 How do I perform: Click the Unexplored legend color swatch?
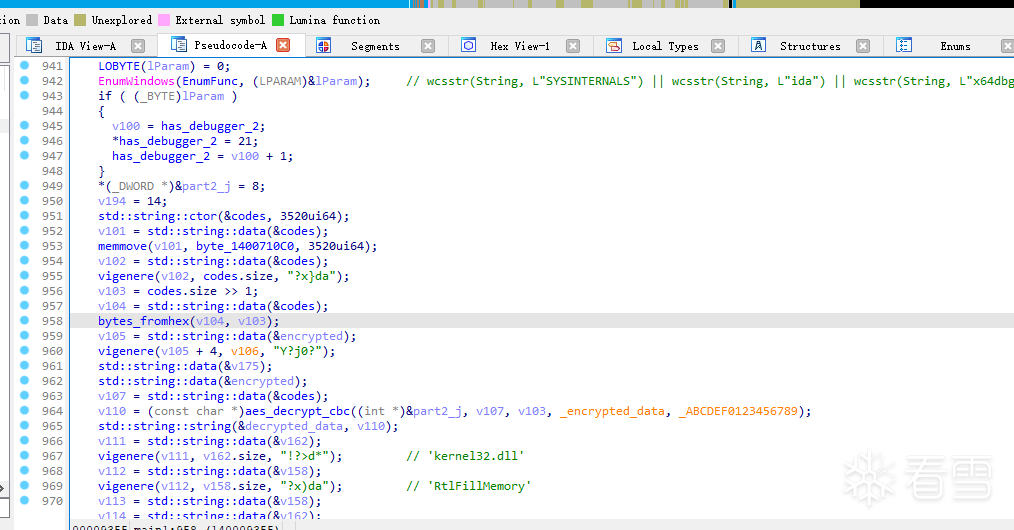[80, 20]
